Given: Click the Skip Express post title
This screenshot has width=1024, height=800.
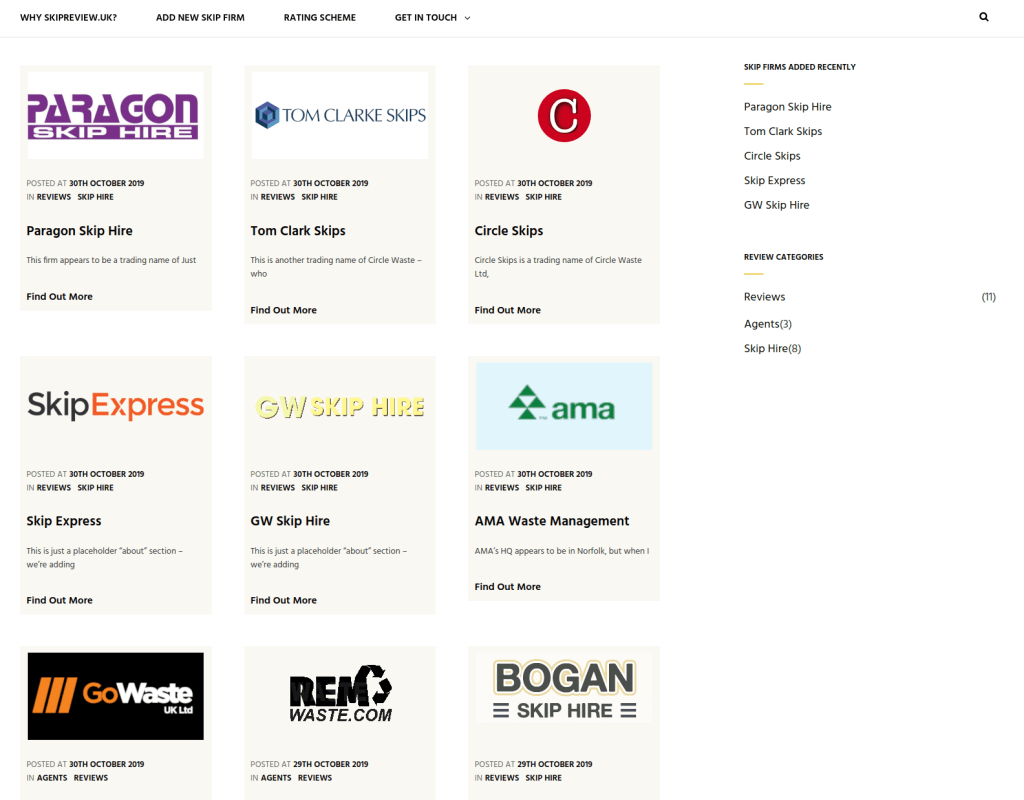Looking at the screenshot, I should coord(64,521).
